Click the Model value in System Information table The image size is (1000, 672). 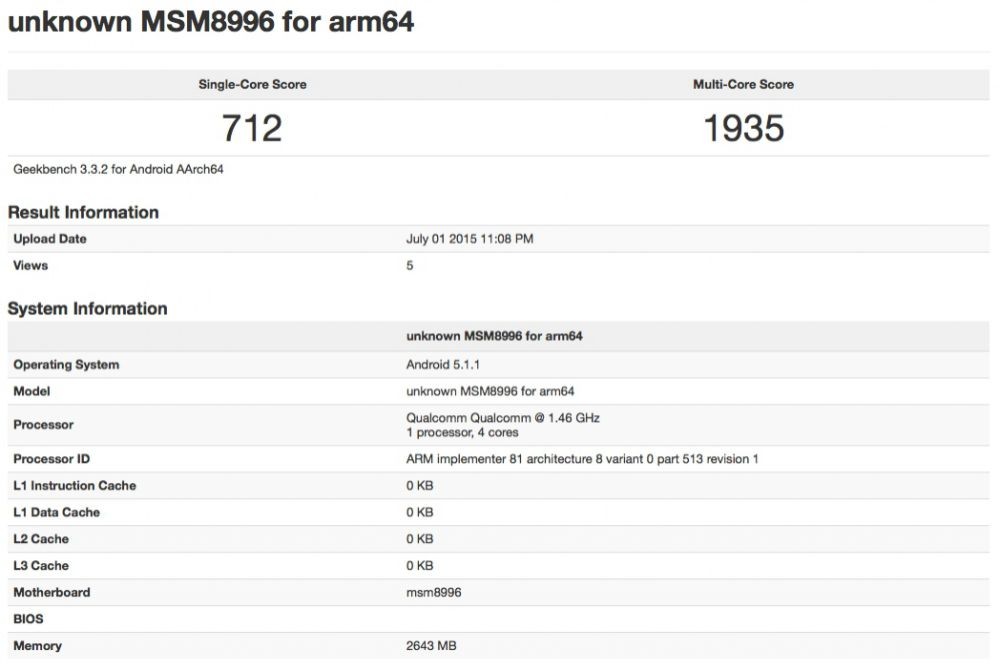(x=490, y=392)
